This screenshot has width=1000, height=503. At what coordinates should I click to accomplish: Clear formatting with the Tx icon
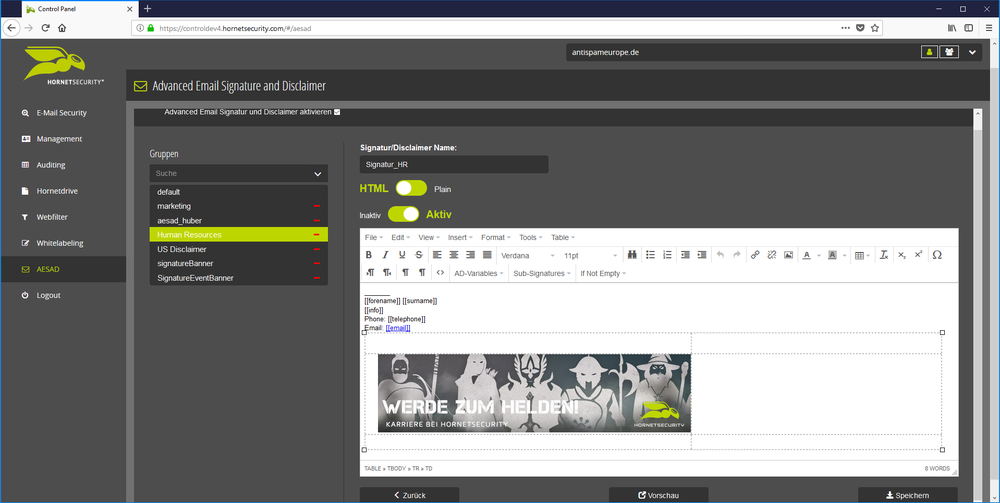click(x=884, y=255)
